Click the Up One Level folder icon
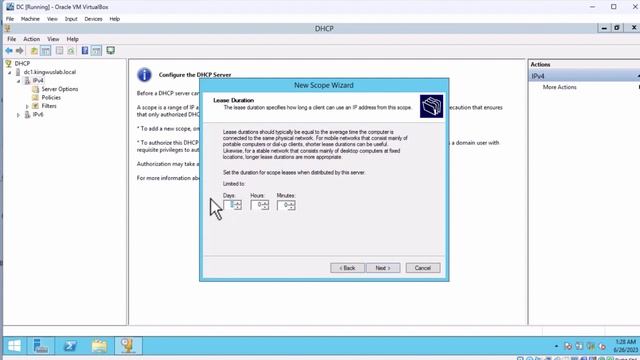 pos(34,51)
